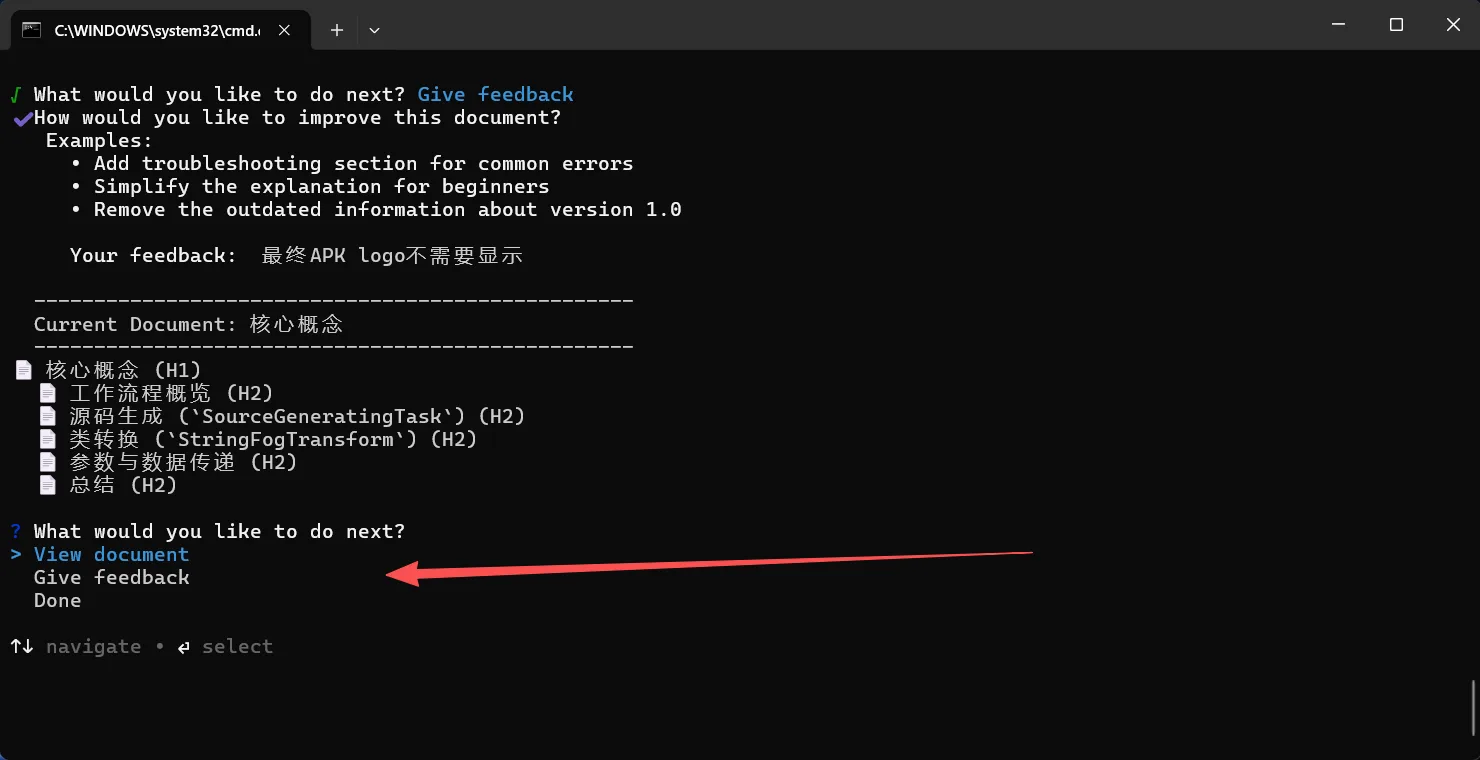The image size is (1480, 760).
Task: Choose the Done option
Action: 57,600
